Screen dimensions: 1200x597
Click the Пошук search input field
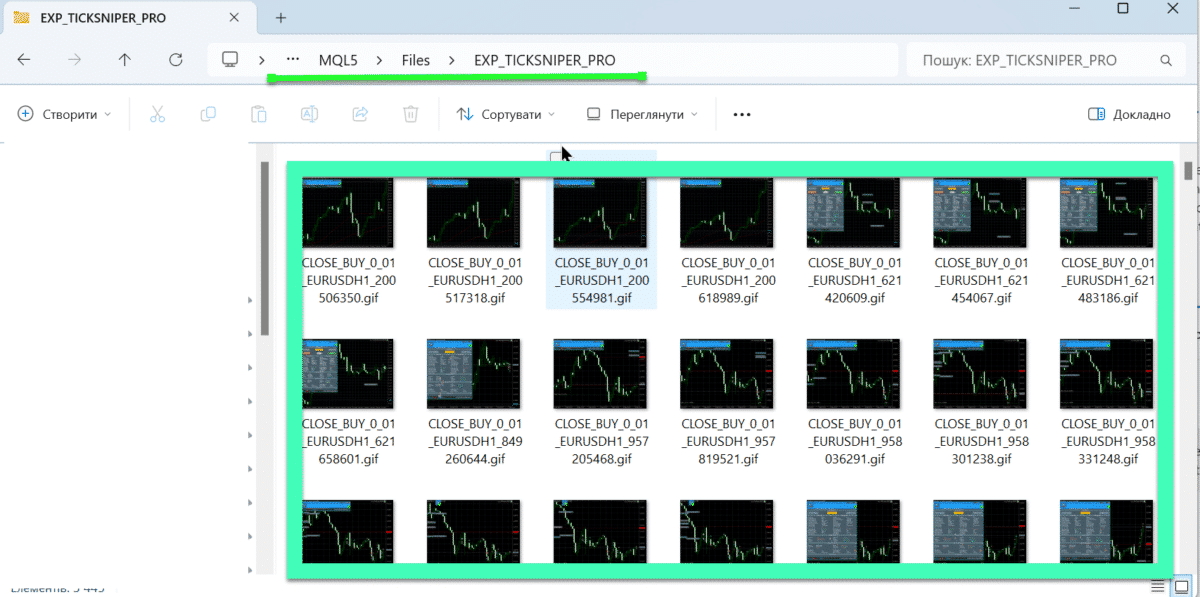click(1035, 60)
